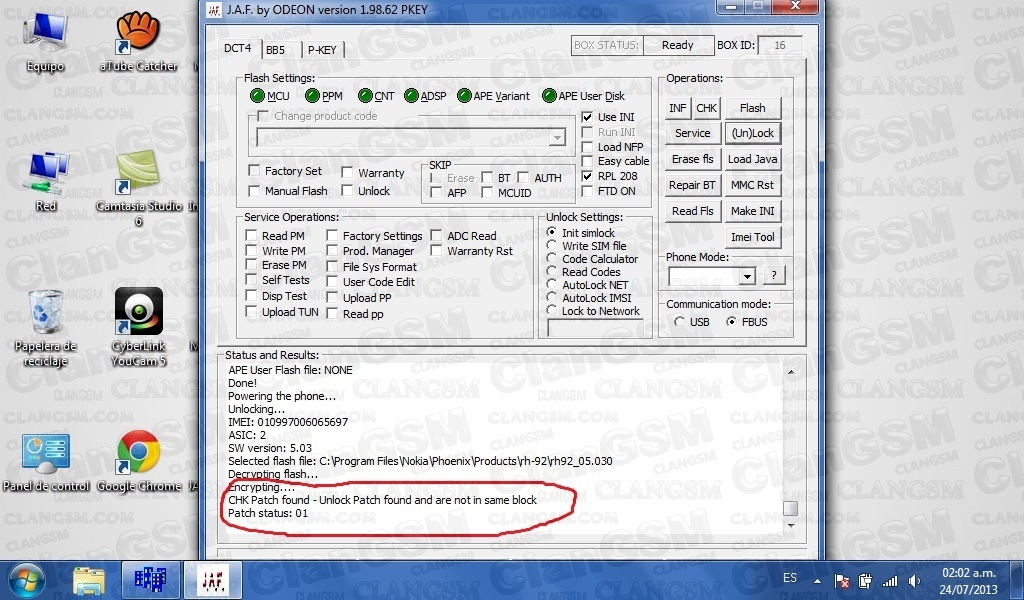Choose the USB communication mode
Image resolution: width=1024 pixels, height=600 pixels.
680,322
